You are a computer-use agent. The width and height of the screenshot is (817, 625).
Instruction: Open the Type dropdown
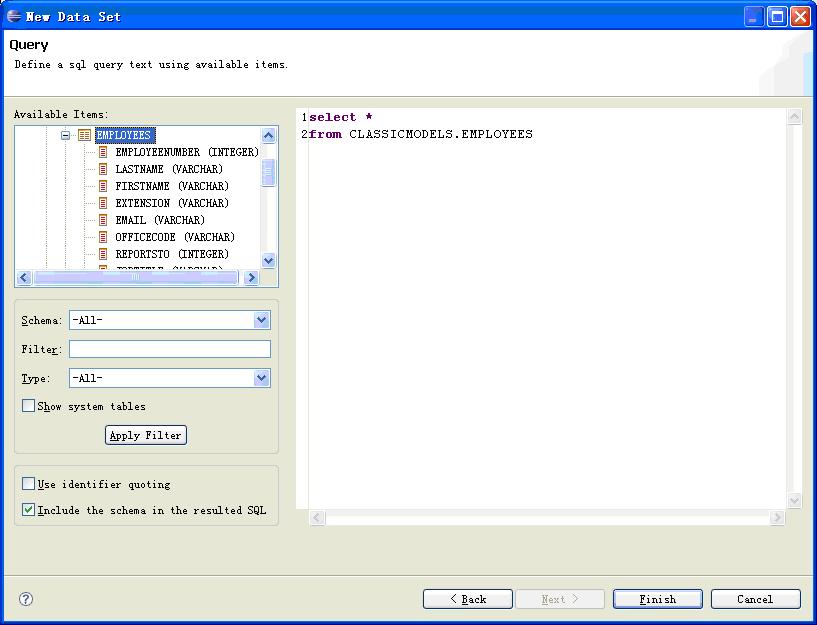[262, 378]
